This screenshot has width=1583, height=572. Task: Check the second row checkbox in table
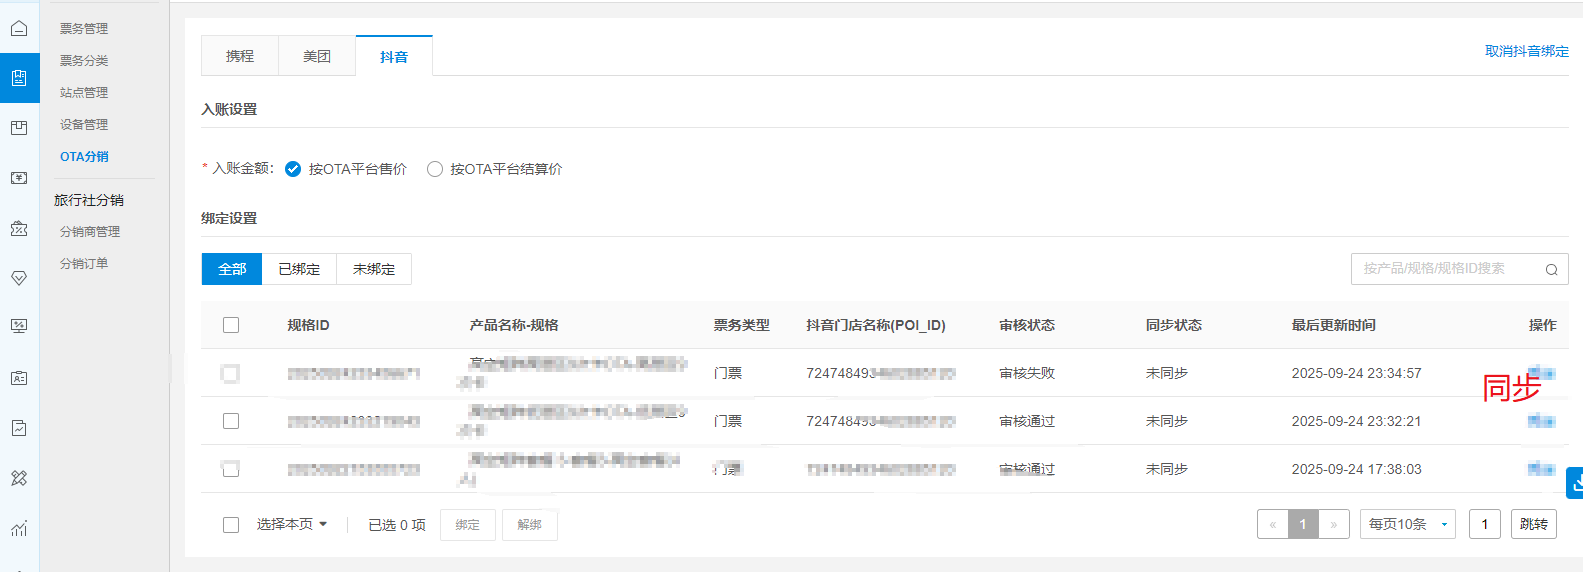(x=231, y=421)
